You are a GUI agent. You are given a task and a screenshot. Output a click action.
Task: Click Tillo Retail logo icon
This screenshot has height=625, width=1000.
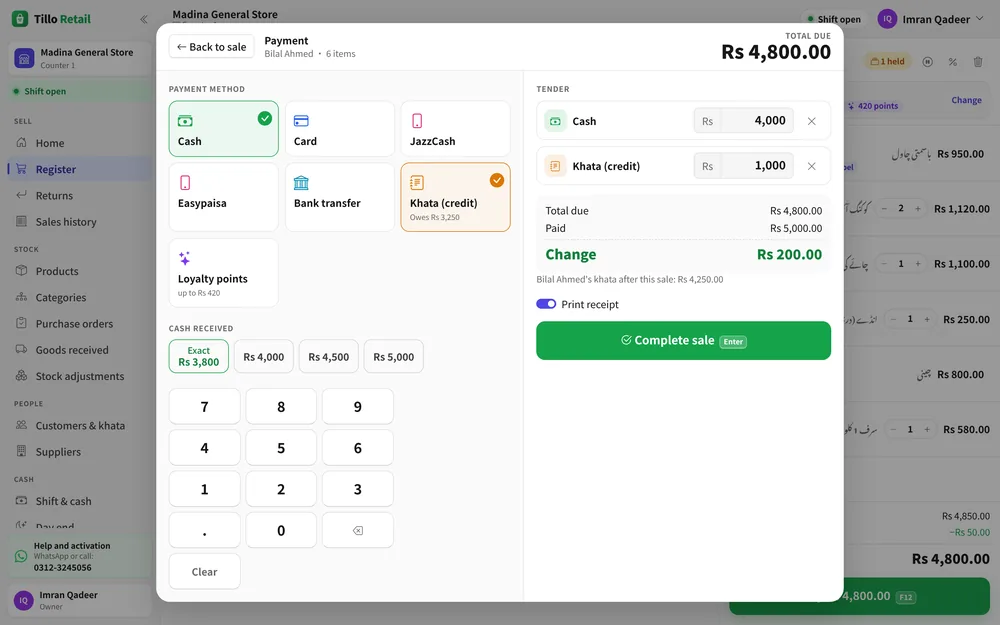click(20, 19)
